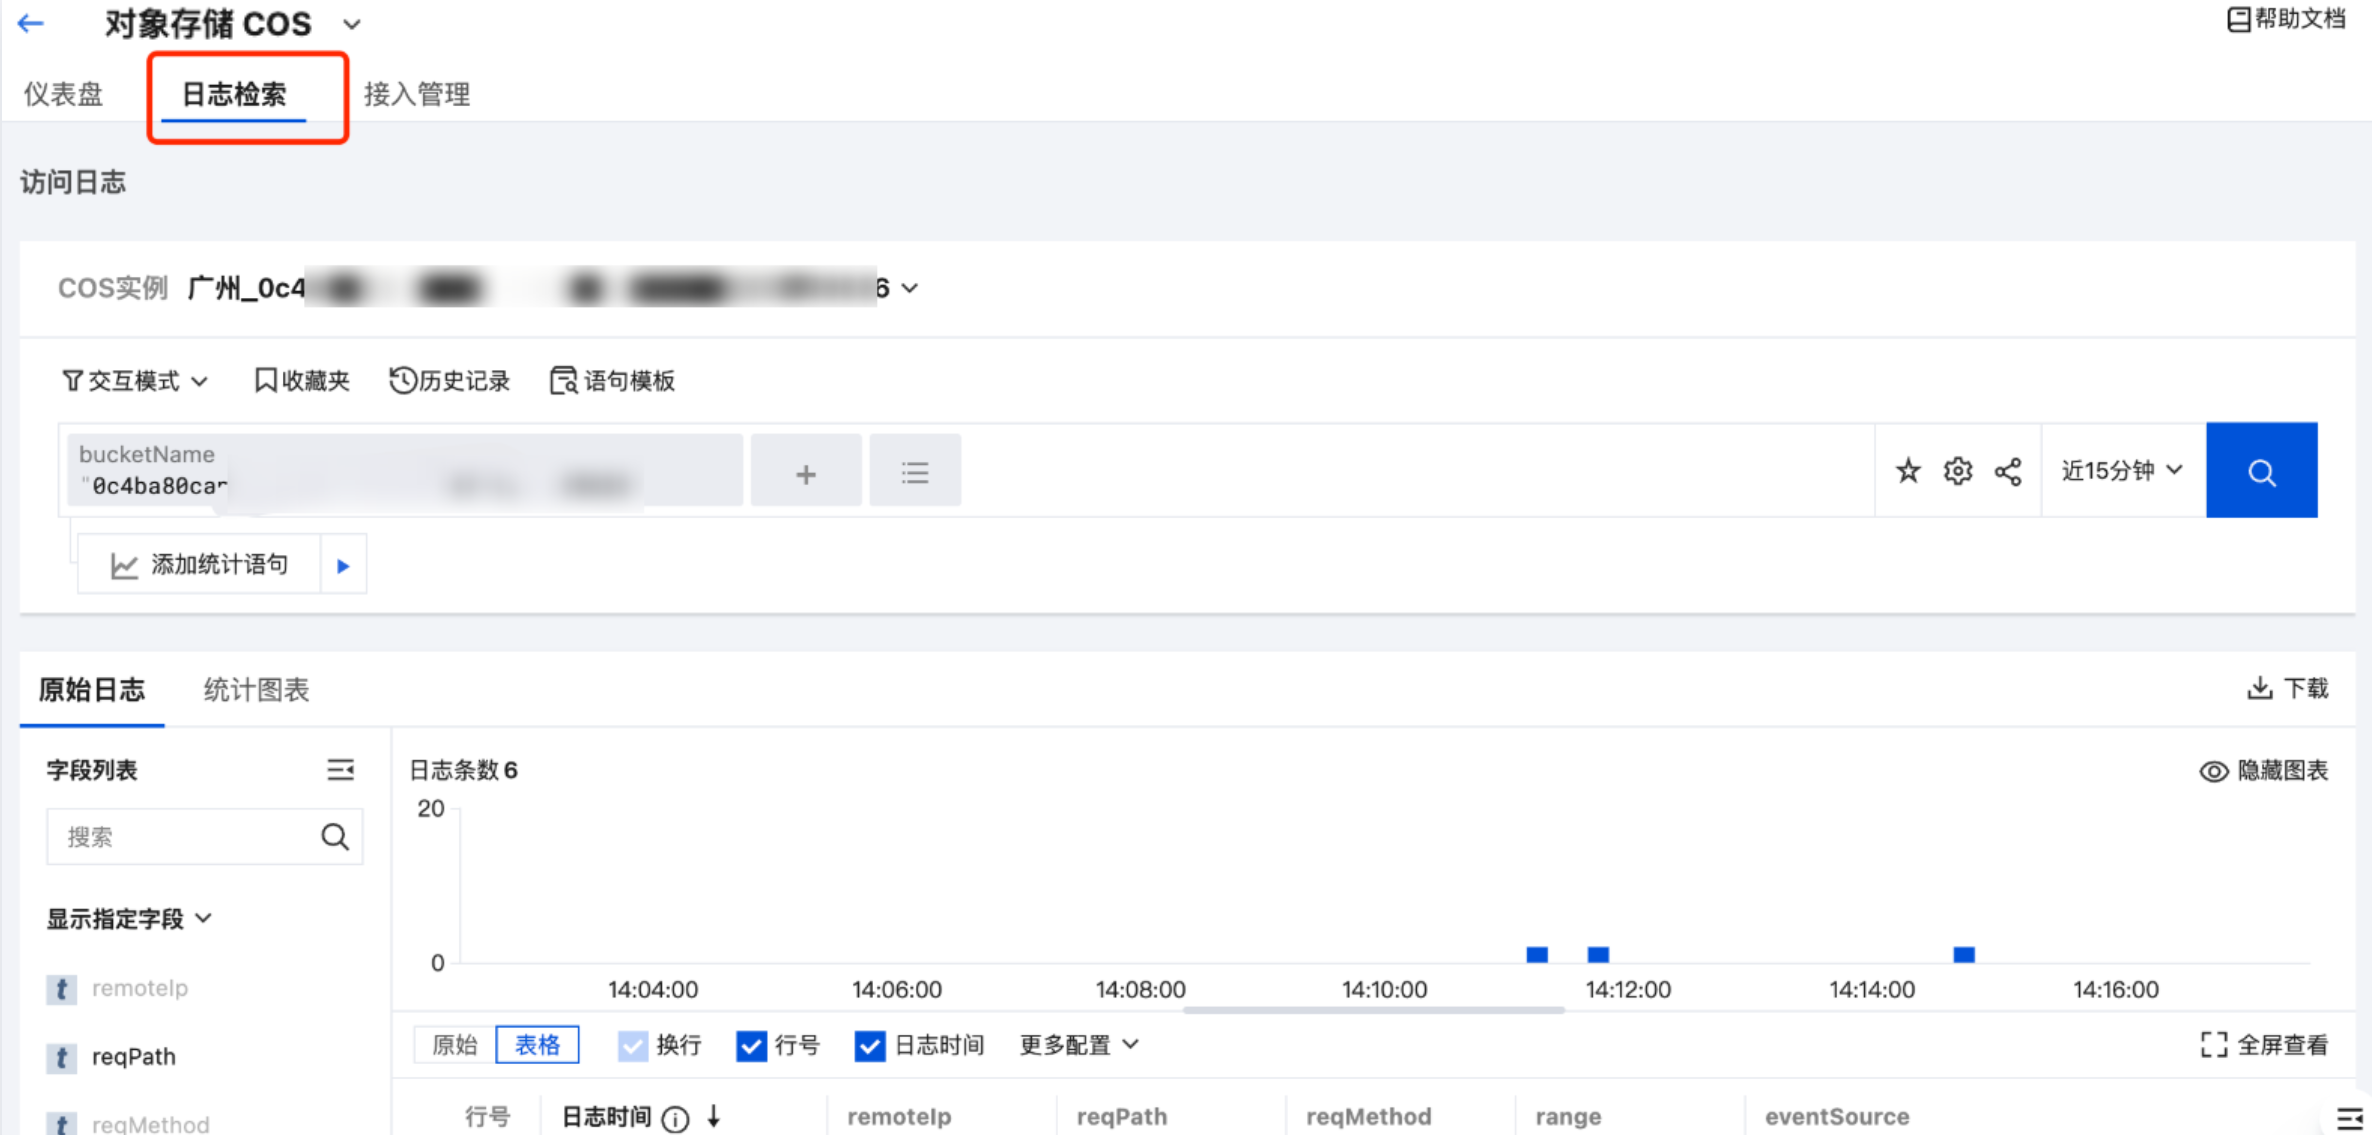Click the 日志条数 6 count label
The height and width of the screenshot is (1135, 2372).
click(463, 770)
